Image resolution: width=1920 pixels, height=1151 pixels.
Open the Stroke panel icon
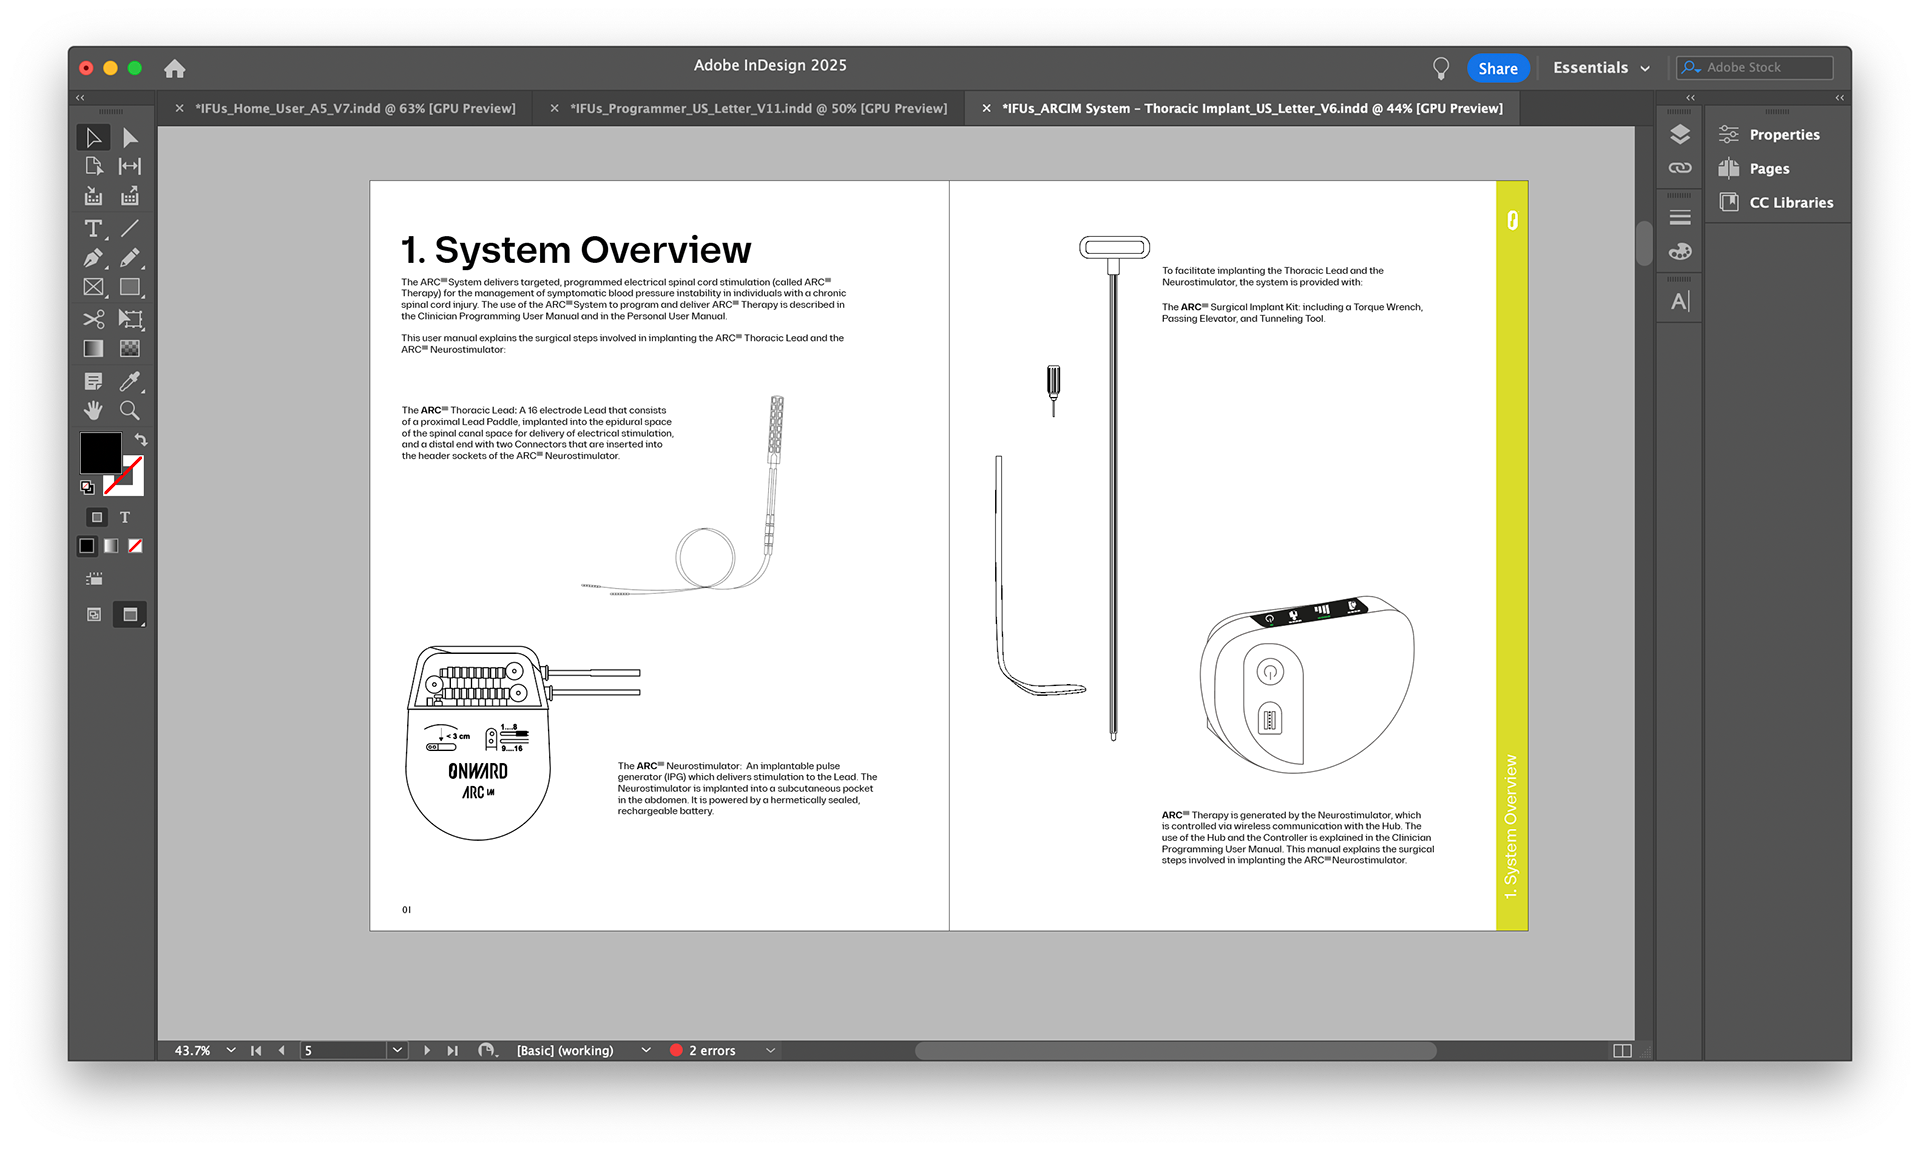[1680, 217]
